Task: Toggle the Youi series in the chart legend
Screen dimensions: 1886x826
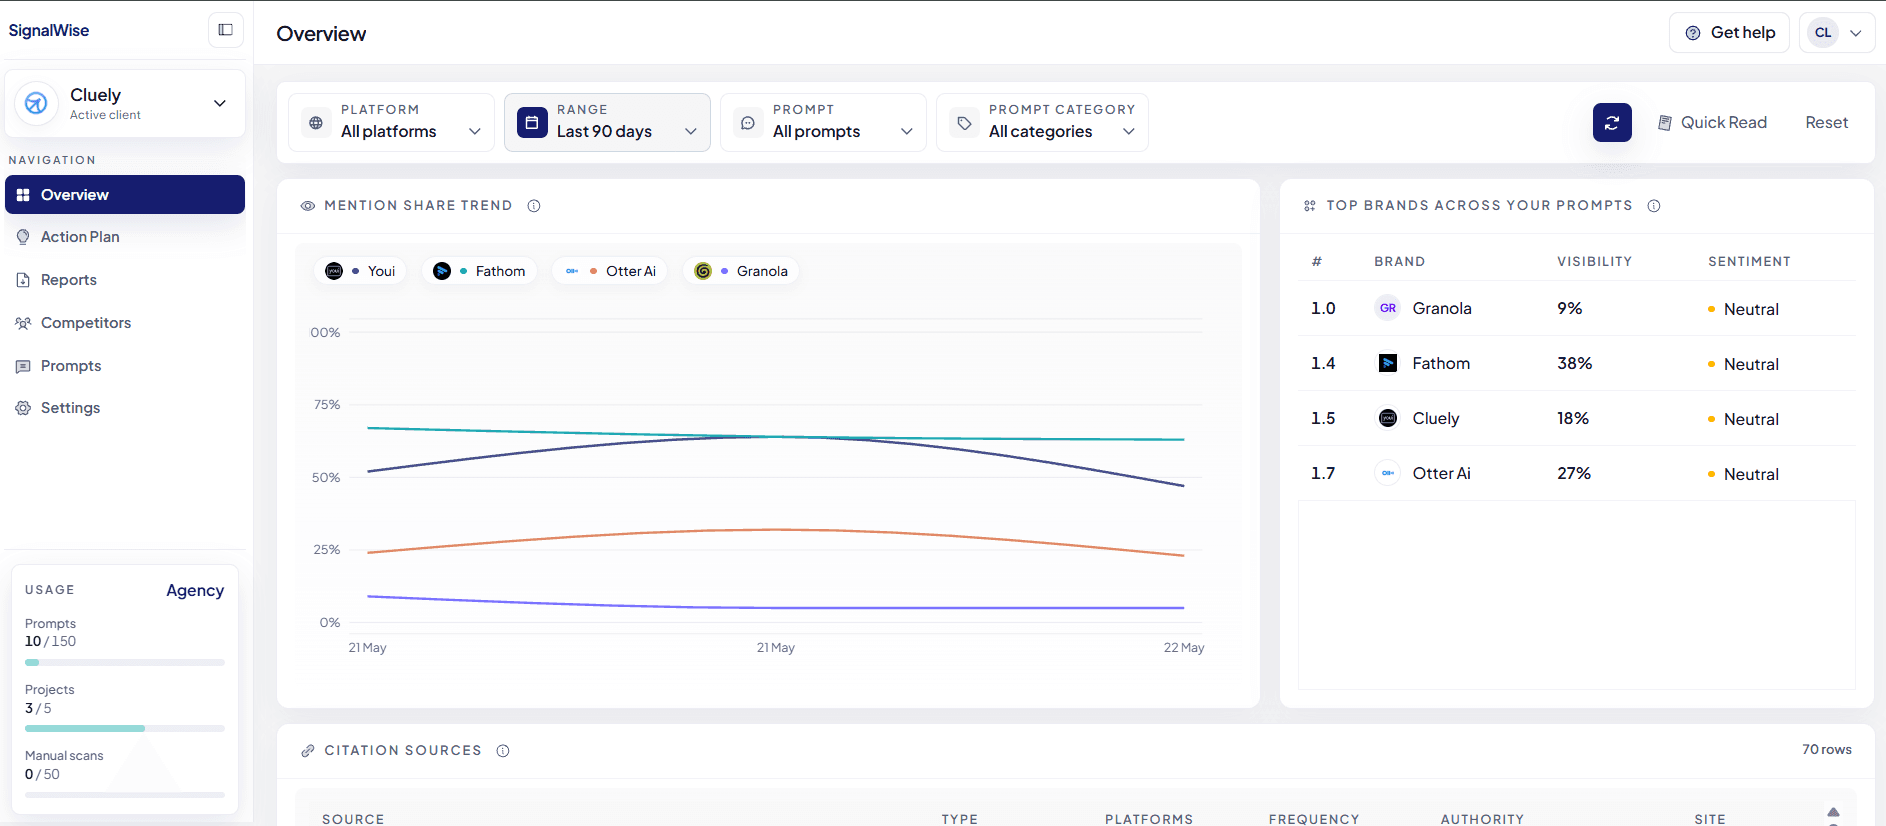Action: point(360,271)
